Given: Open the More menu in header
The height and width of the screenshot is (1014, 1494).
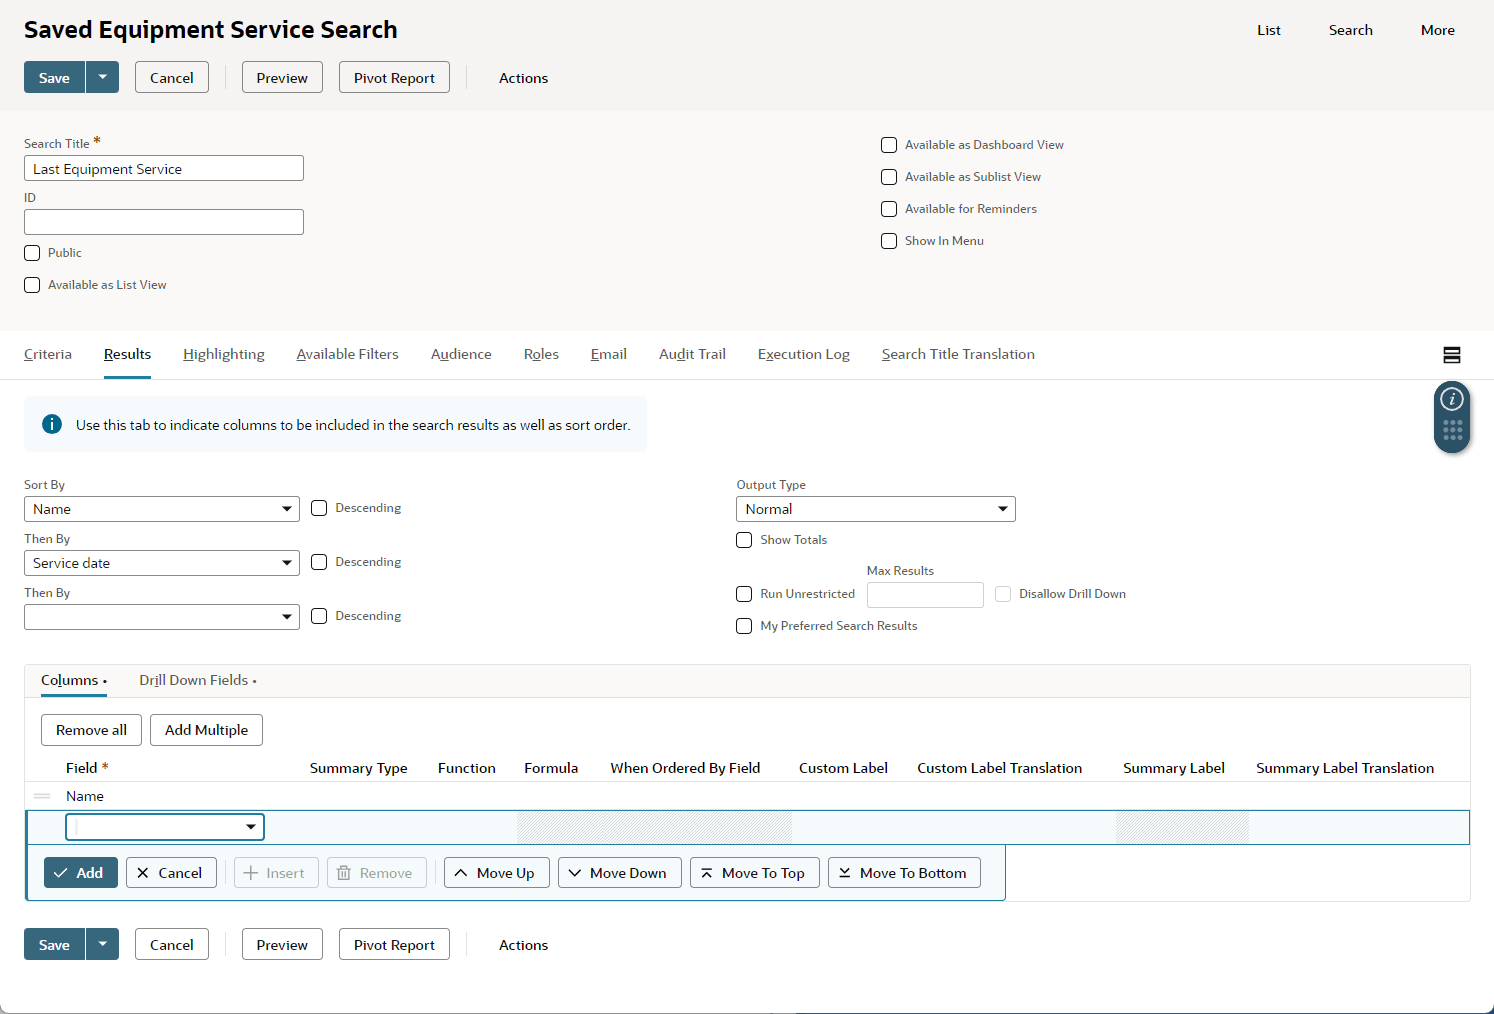Looking at the screenshot, I should point(1437,30).
